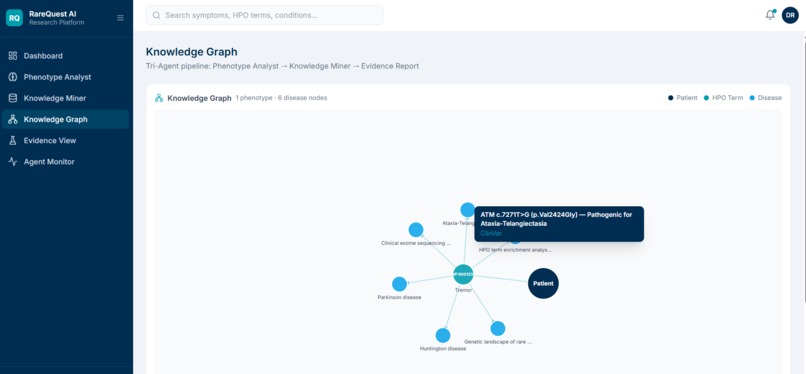
Task: Click the search magnifier icon
Action: click(x=156, y=15)
